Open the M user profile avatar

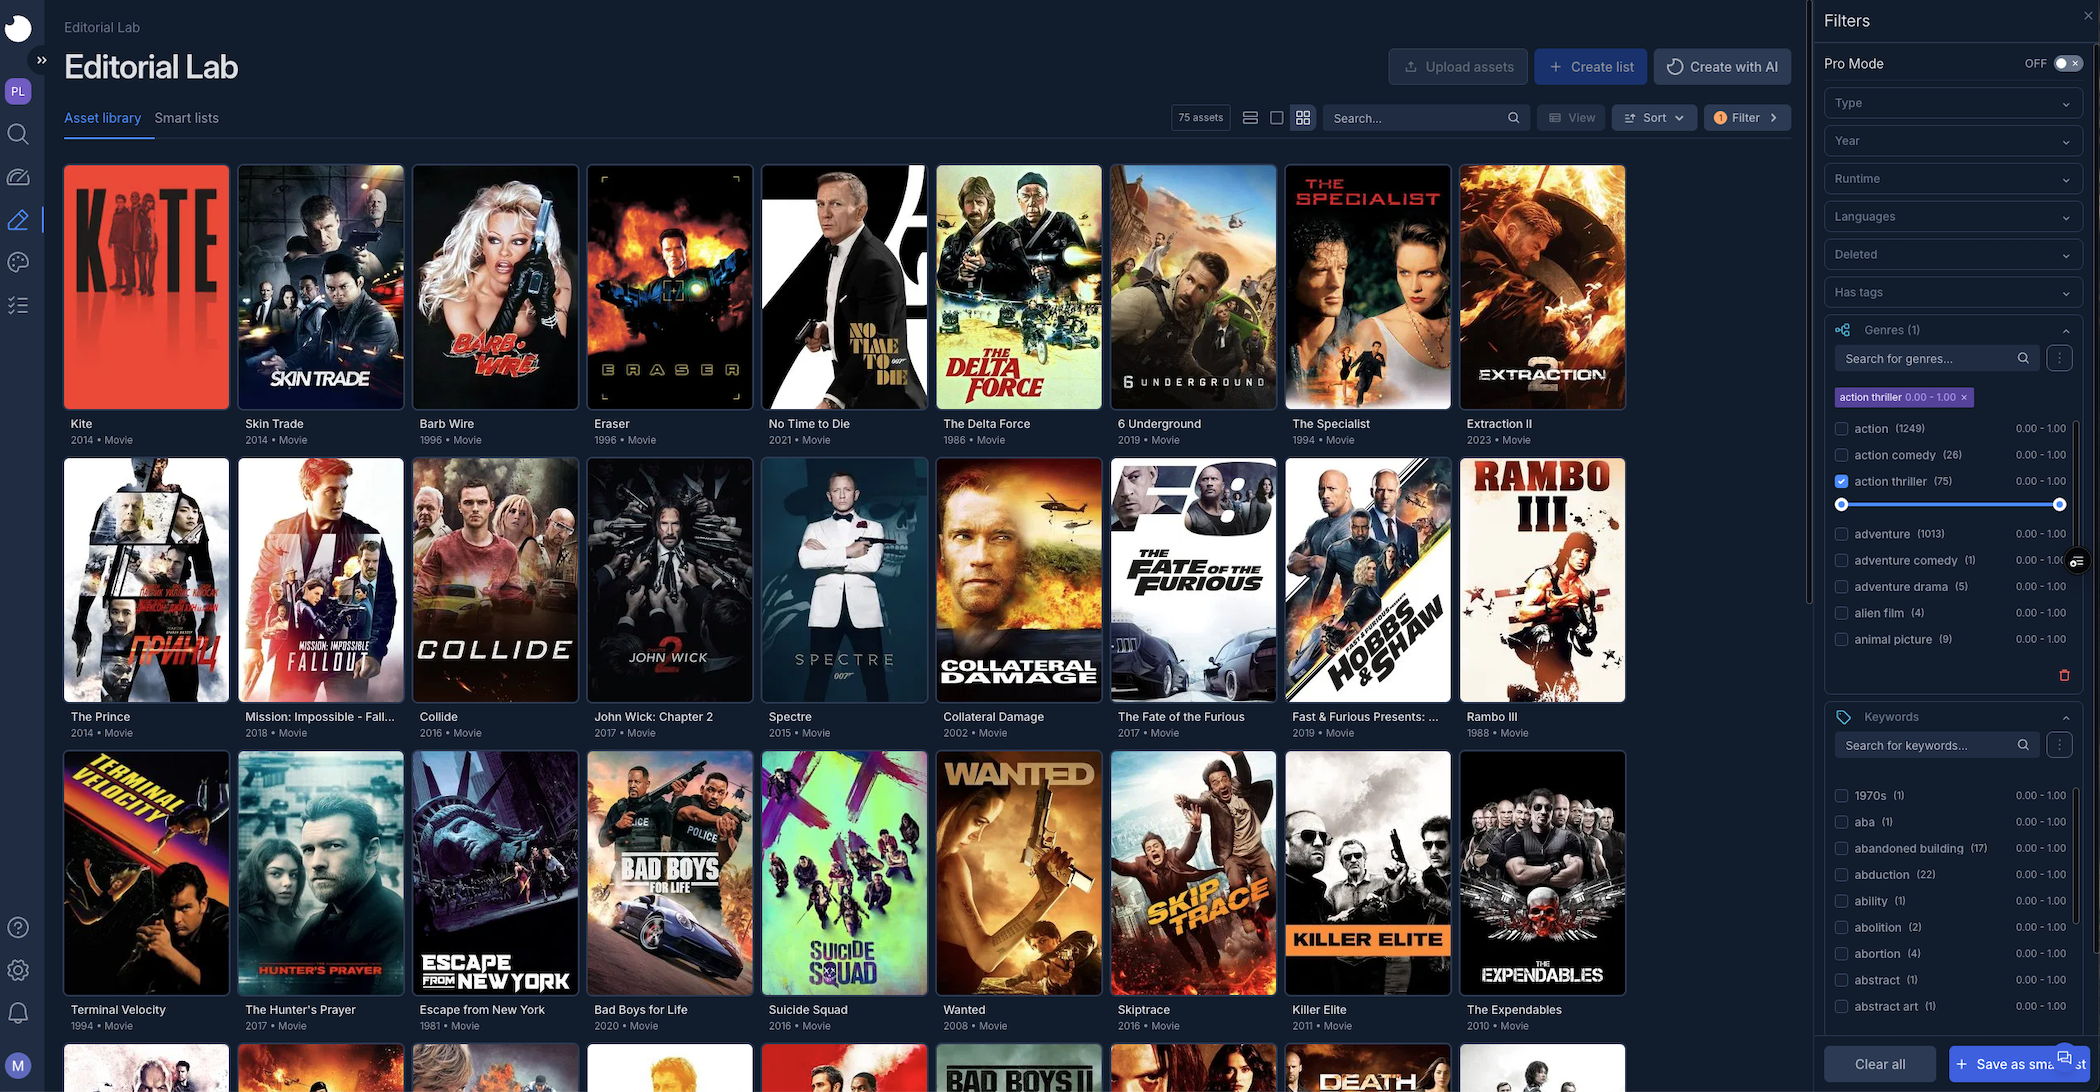coord(18,1065)
